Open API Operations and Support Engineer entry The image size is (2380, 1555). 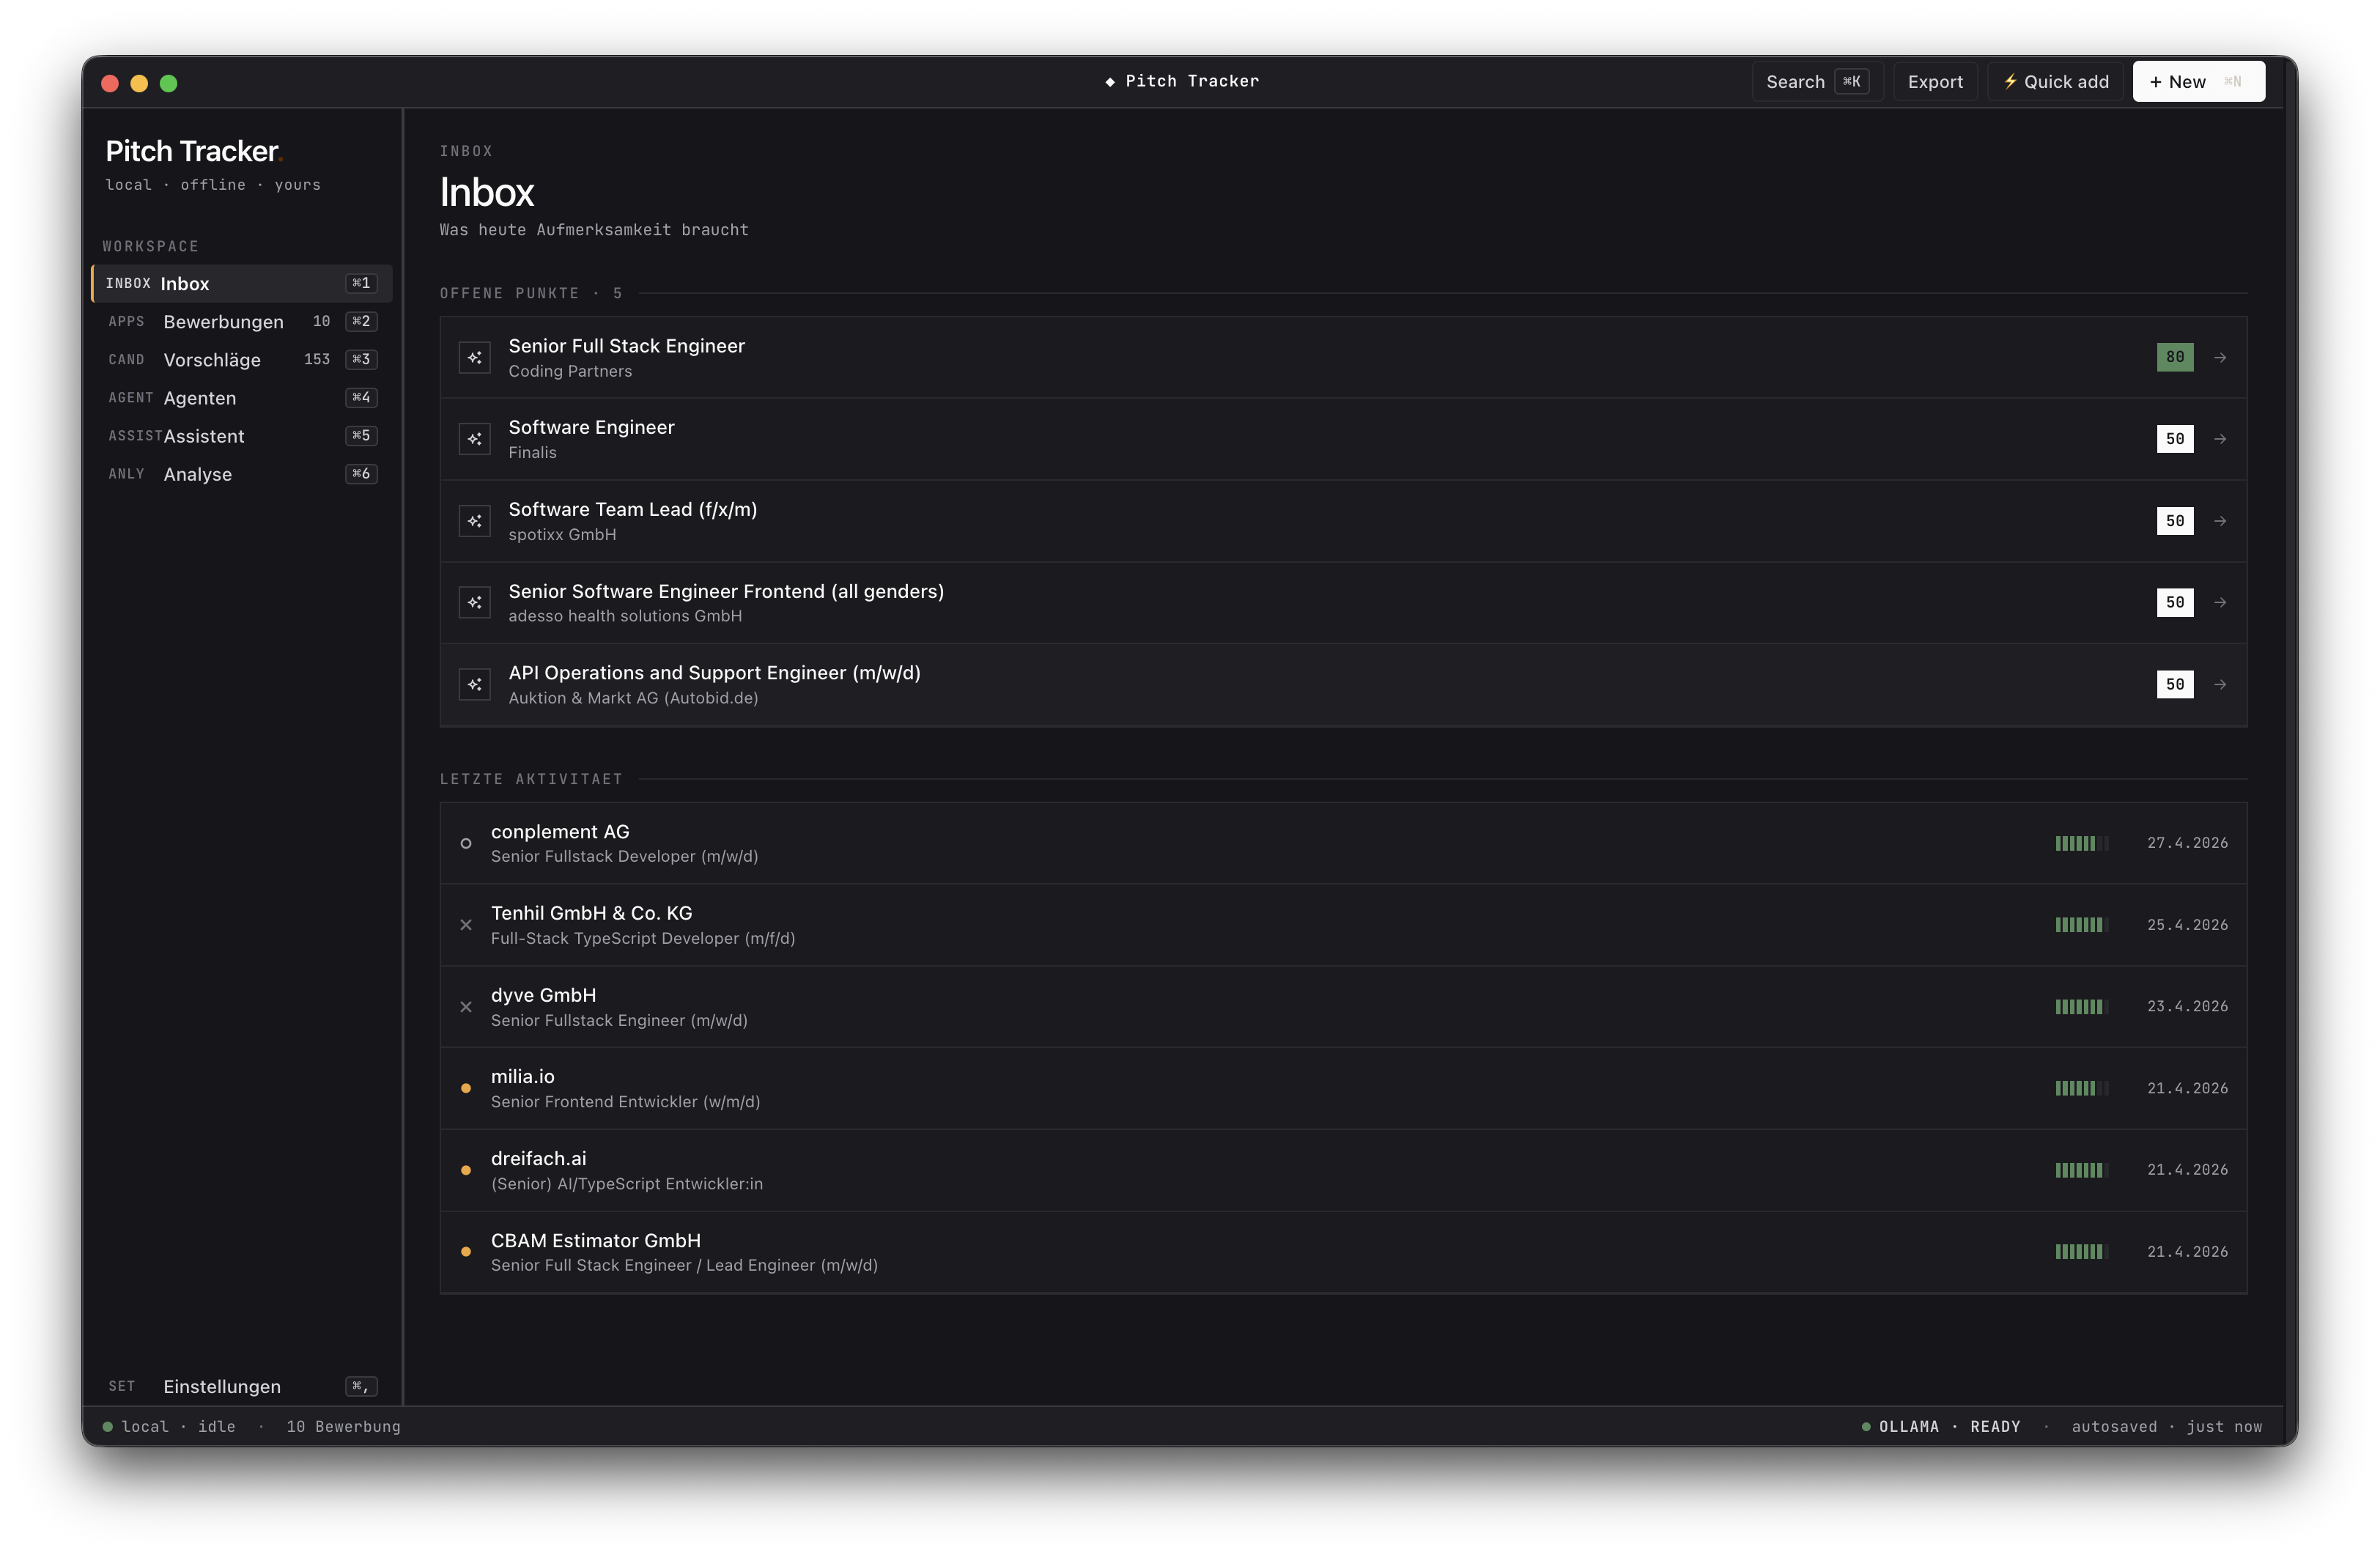(1343, 684)
